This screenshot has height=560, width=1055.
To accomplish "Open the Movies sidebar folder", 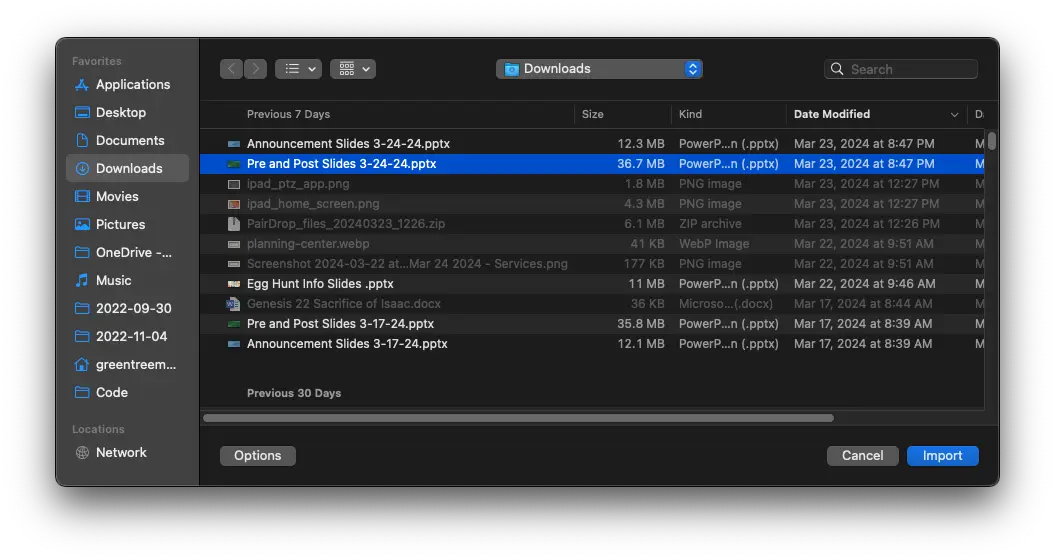I will click(117, 197).
